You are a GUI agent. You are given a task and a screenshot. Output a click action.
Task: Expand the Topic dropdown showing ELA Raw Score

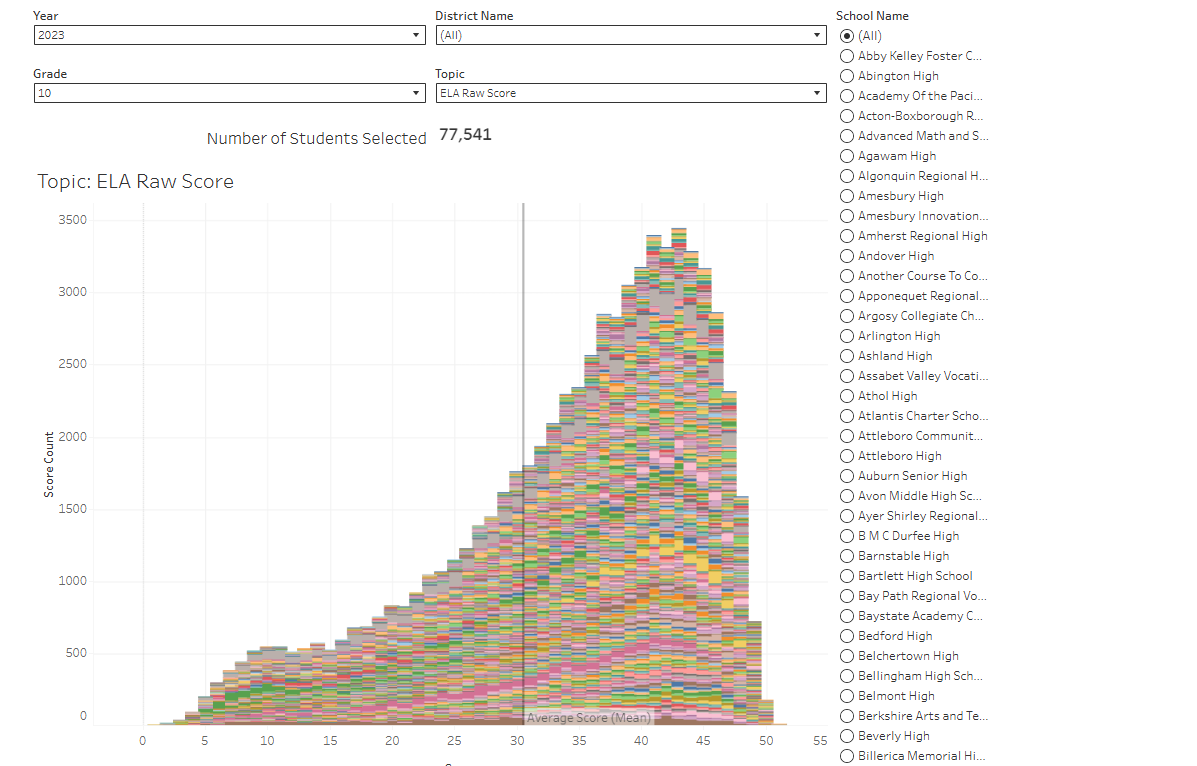(630, 93)
